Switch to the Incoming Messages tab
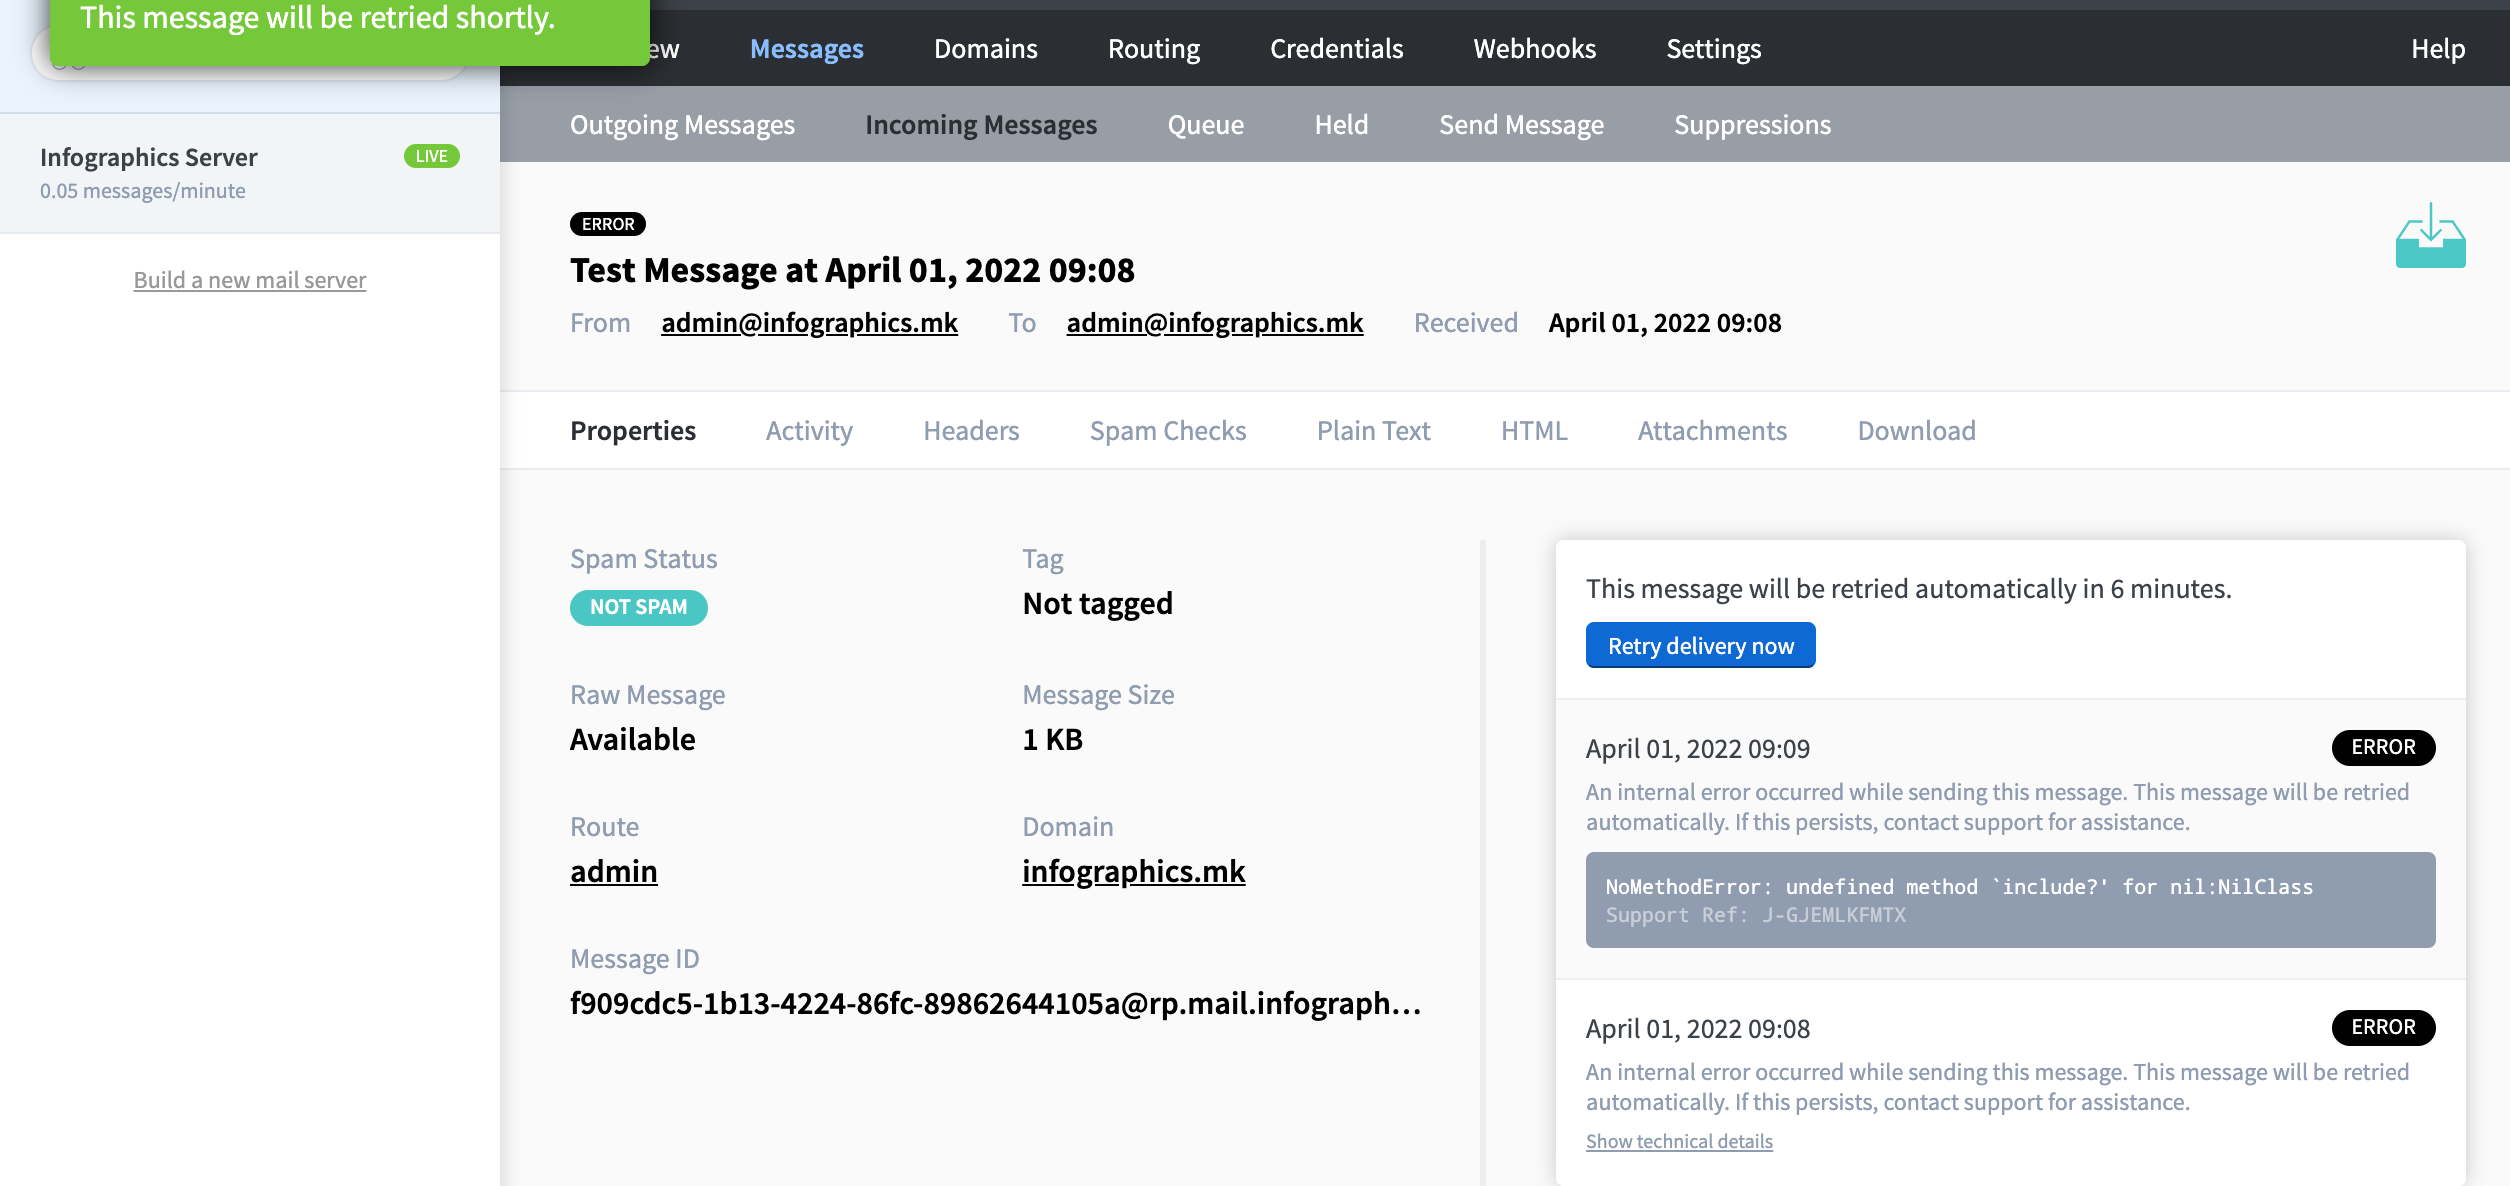The image size is (2510, 1186). (x=981, y=124)
